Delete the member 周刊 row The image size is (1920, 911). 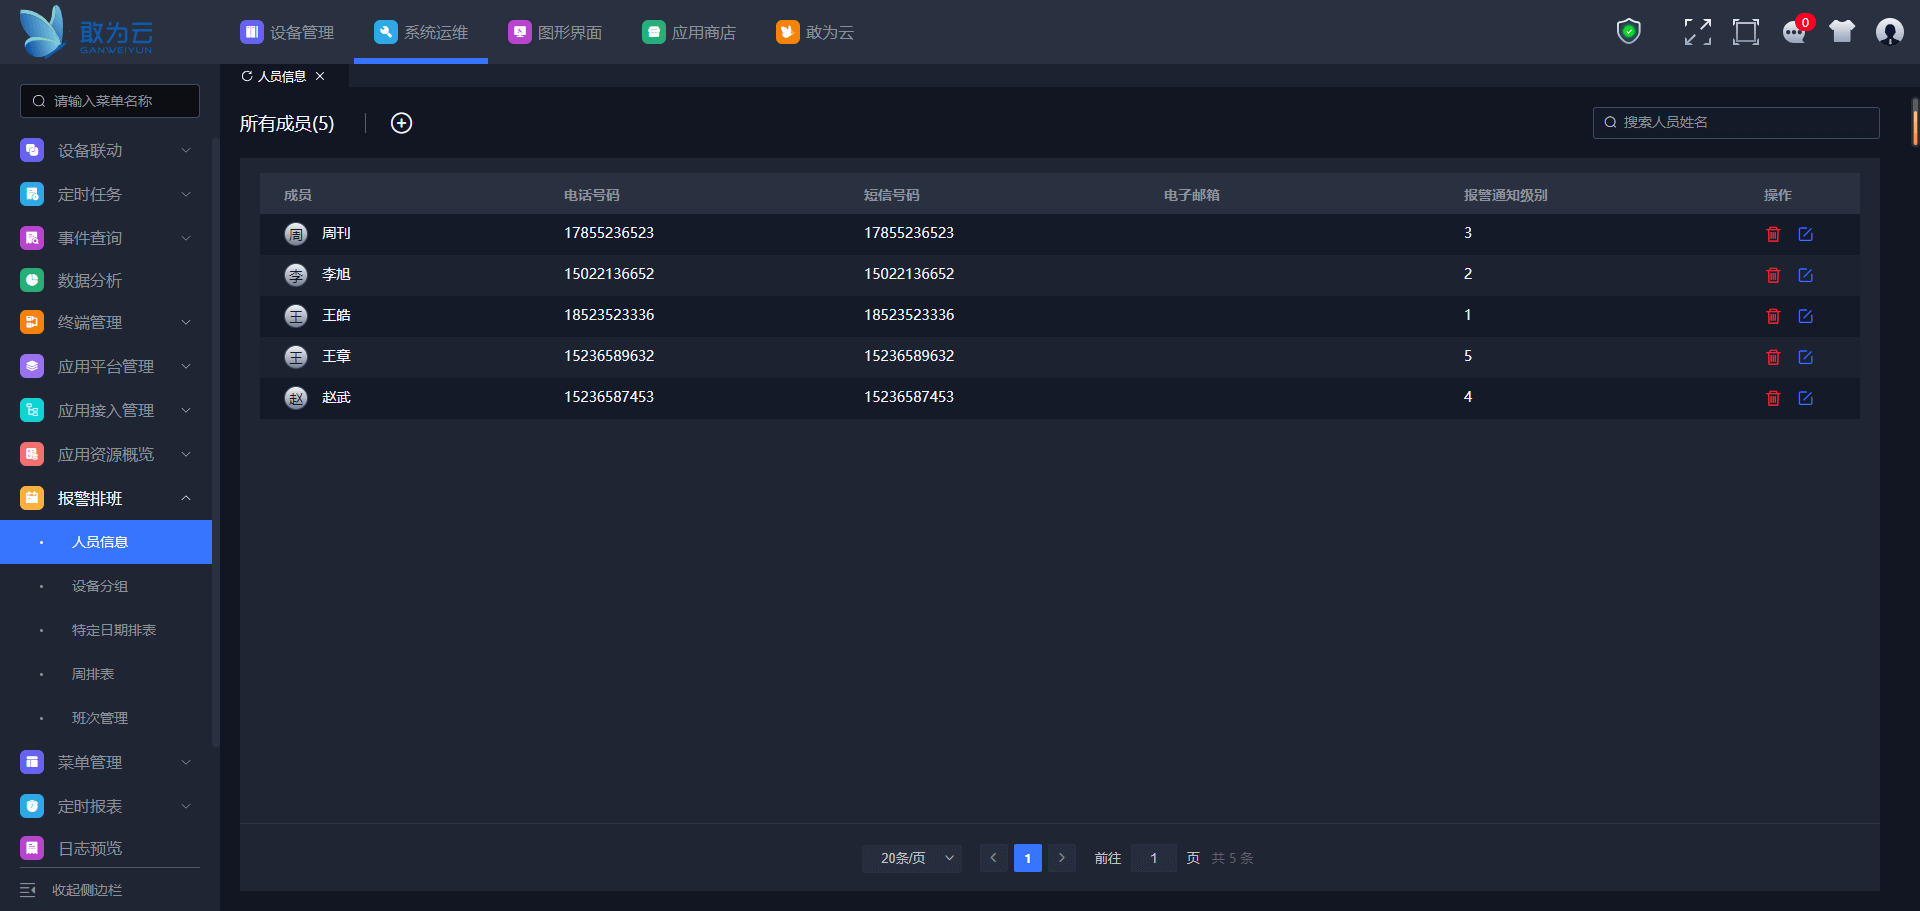[1773, 234]
